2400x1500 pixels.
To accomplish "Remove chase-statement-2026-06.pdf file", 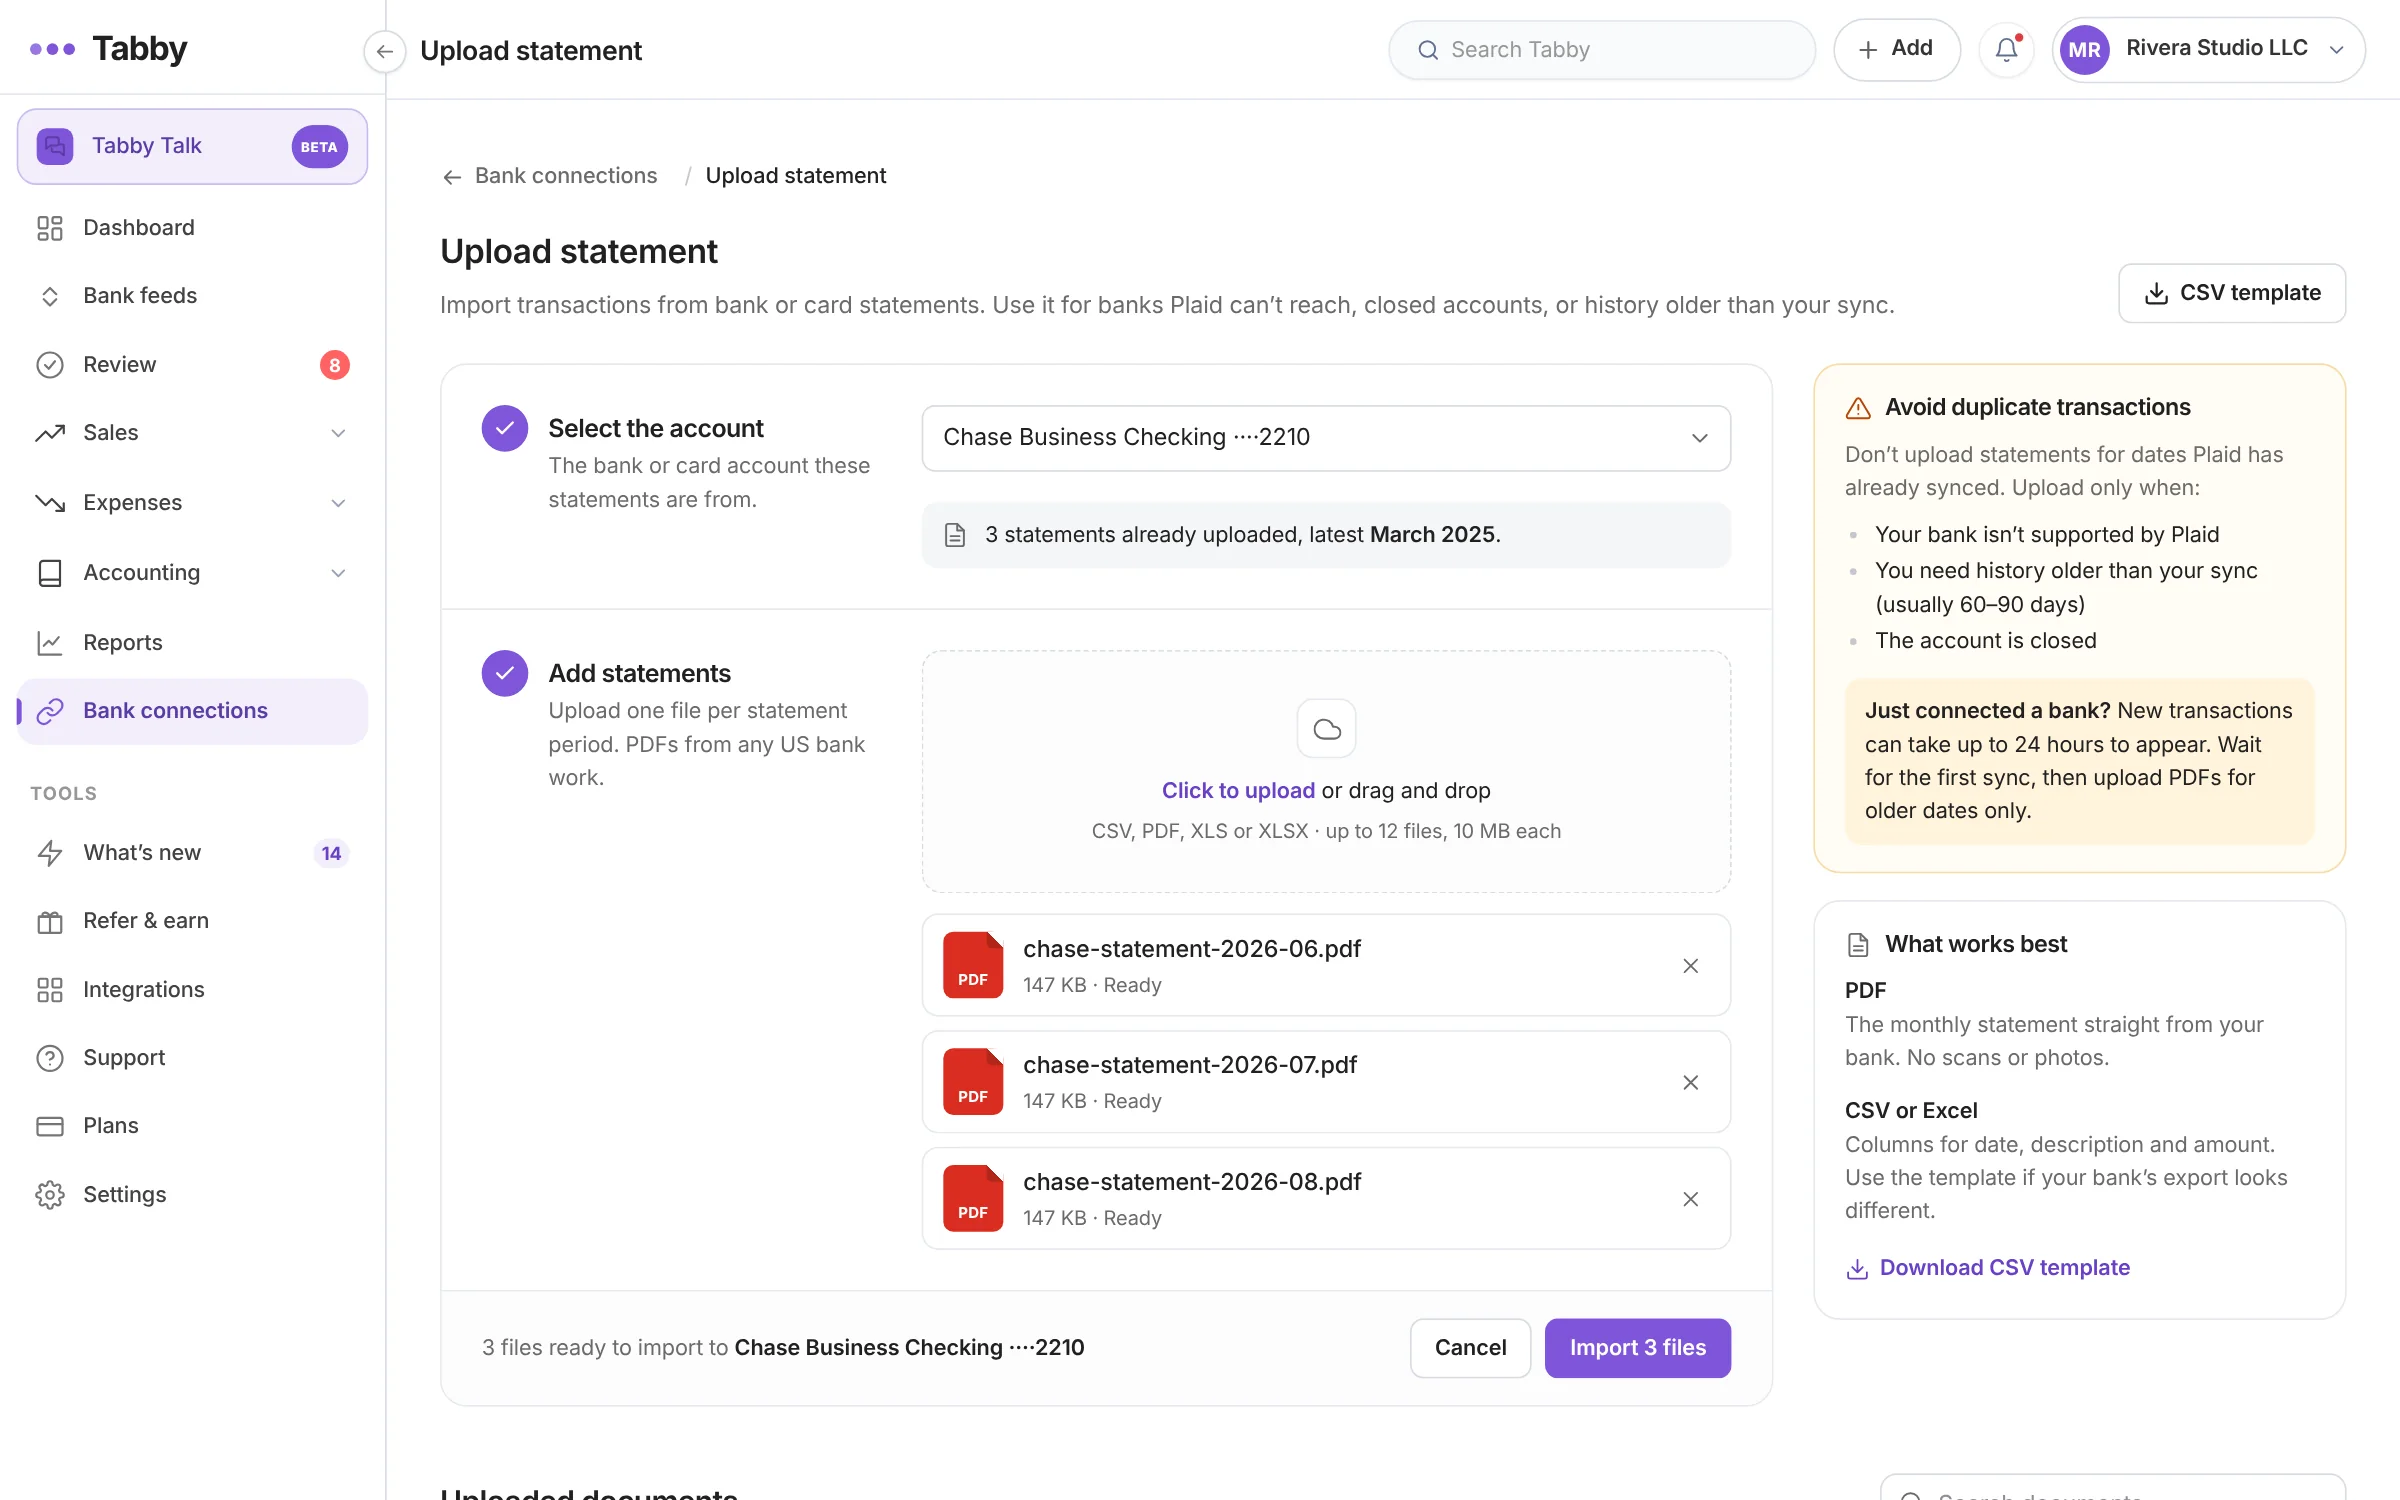I will point(1690,966).
